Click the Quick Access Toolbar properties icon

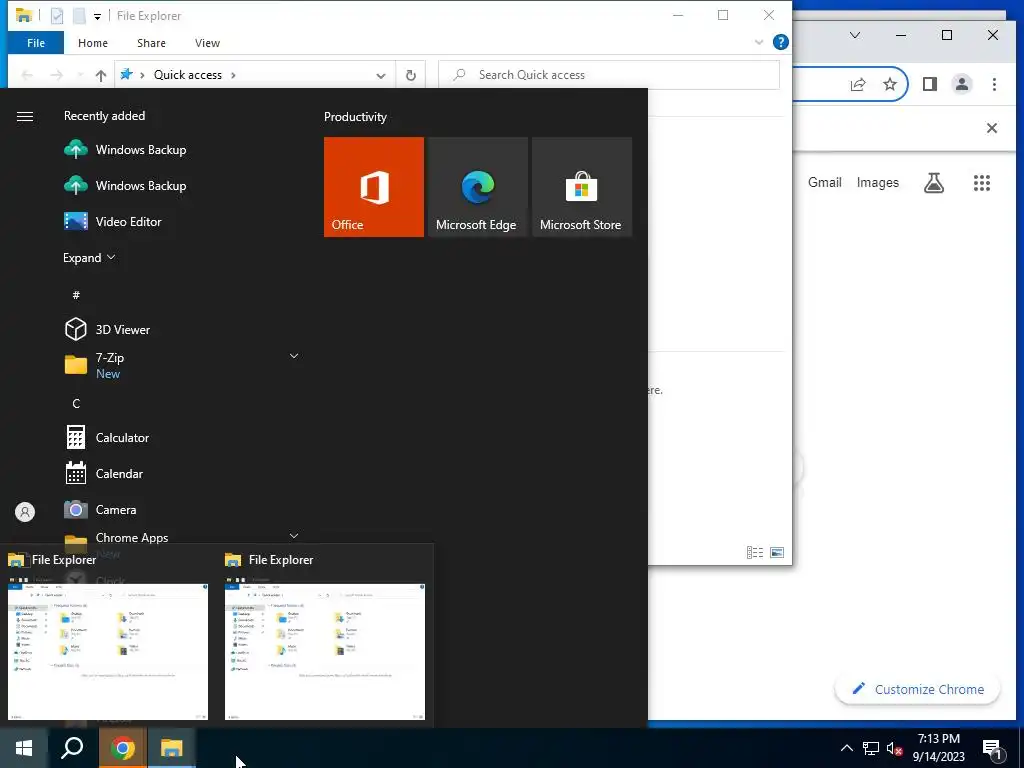point(57,16)
